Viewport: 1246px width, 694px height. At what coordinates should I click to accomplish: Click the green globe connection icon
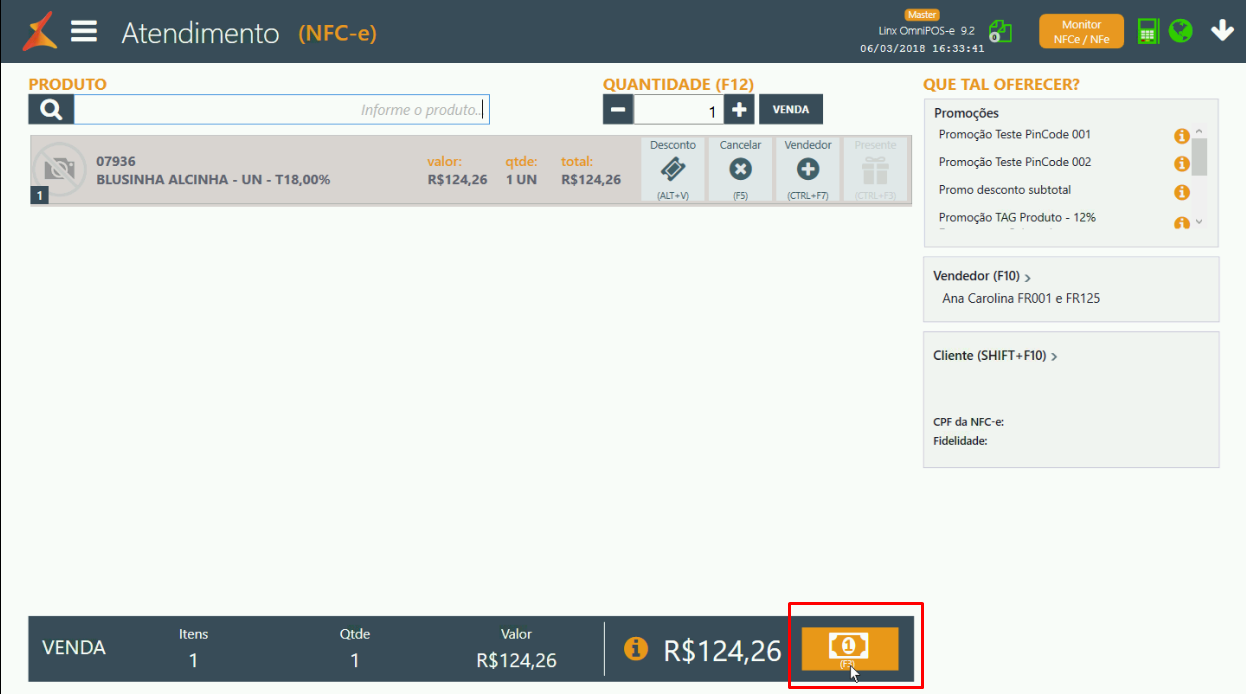(x=1181, y=31)
